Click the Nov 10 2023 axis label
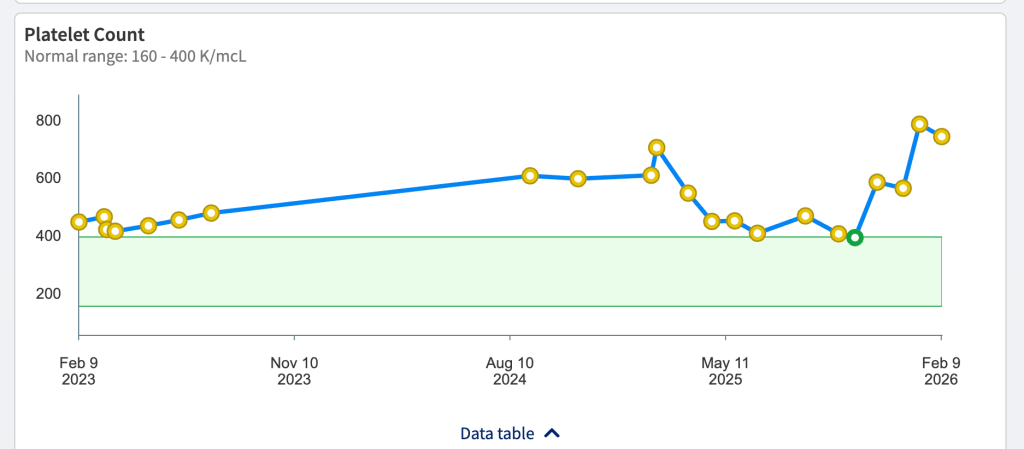Image resolution: width=1024 pixels, height=449 pixels. click(294, 370)
